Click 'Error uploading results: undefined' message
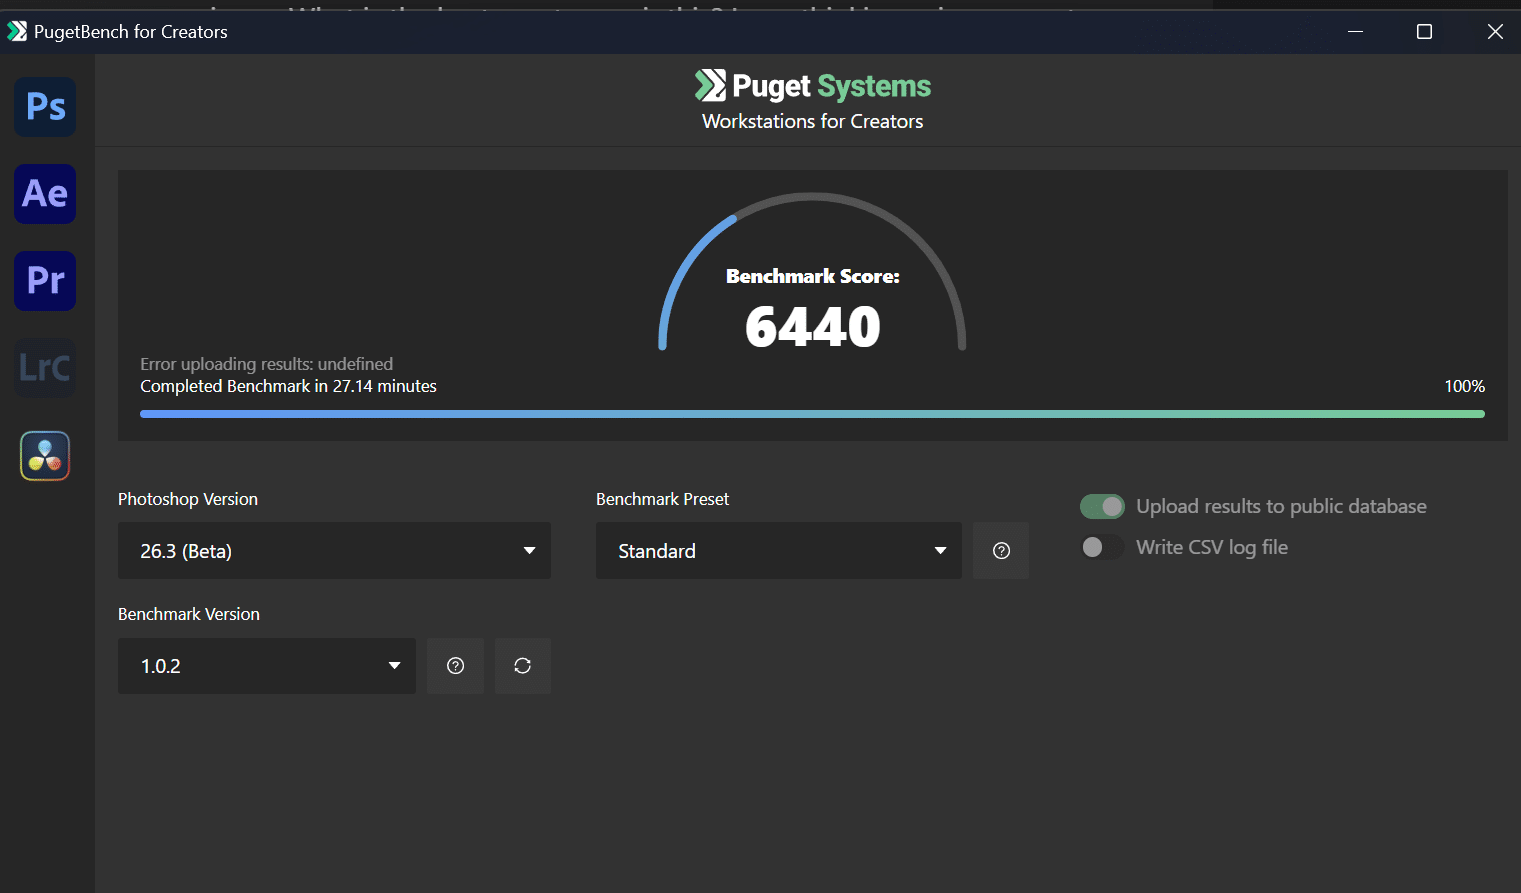 [266, 364]
